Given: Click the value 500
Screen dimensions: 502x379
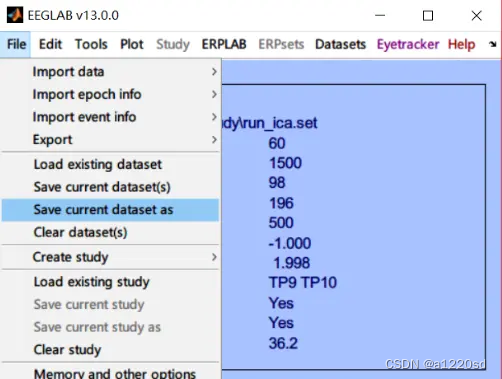Looking at the screenshot, I should coord(281,223).
